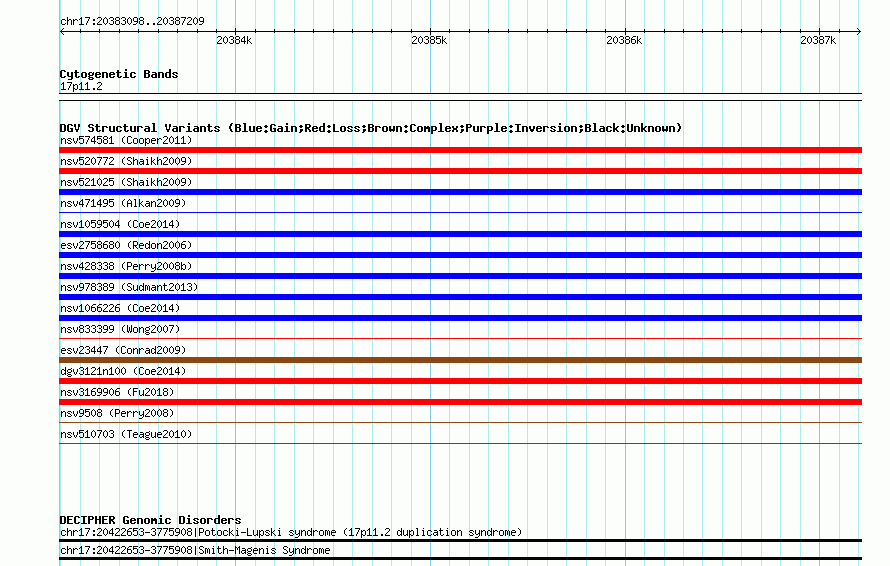Viewport: 890px width, 566px height.
Task: Click the Cytogenetic Bands track title
Action: [119, 74]
